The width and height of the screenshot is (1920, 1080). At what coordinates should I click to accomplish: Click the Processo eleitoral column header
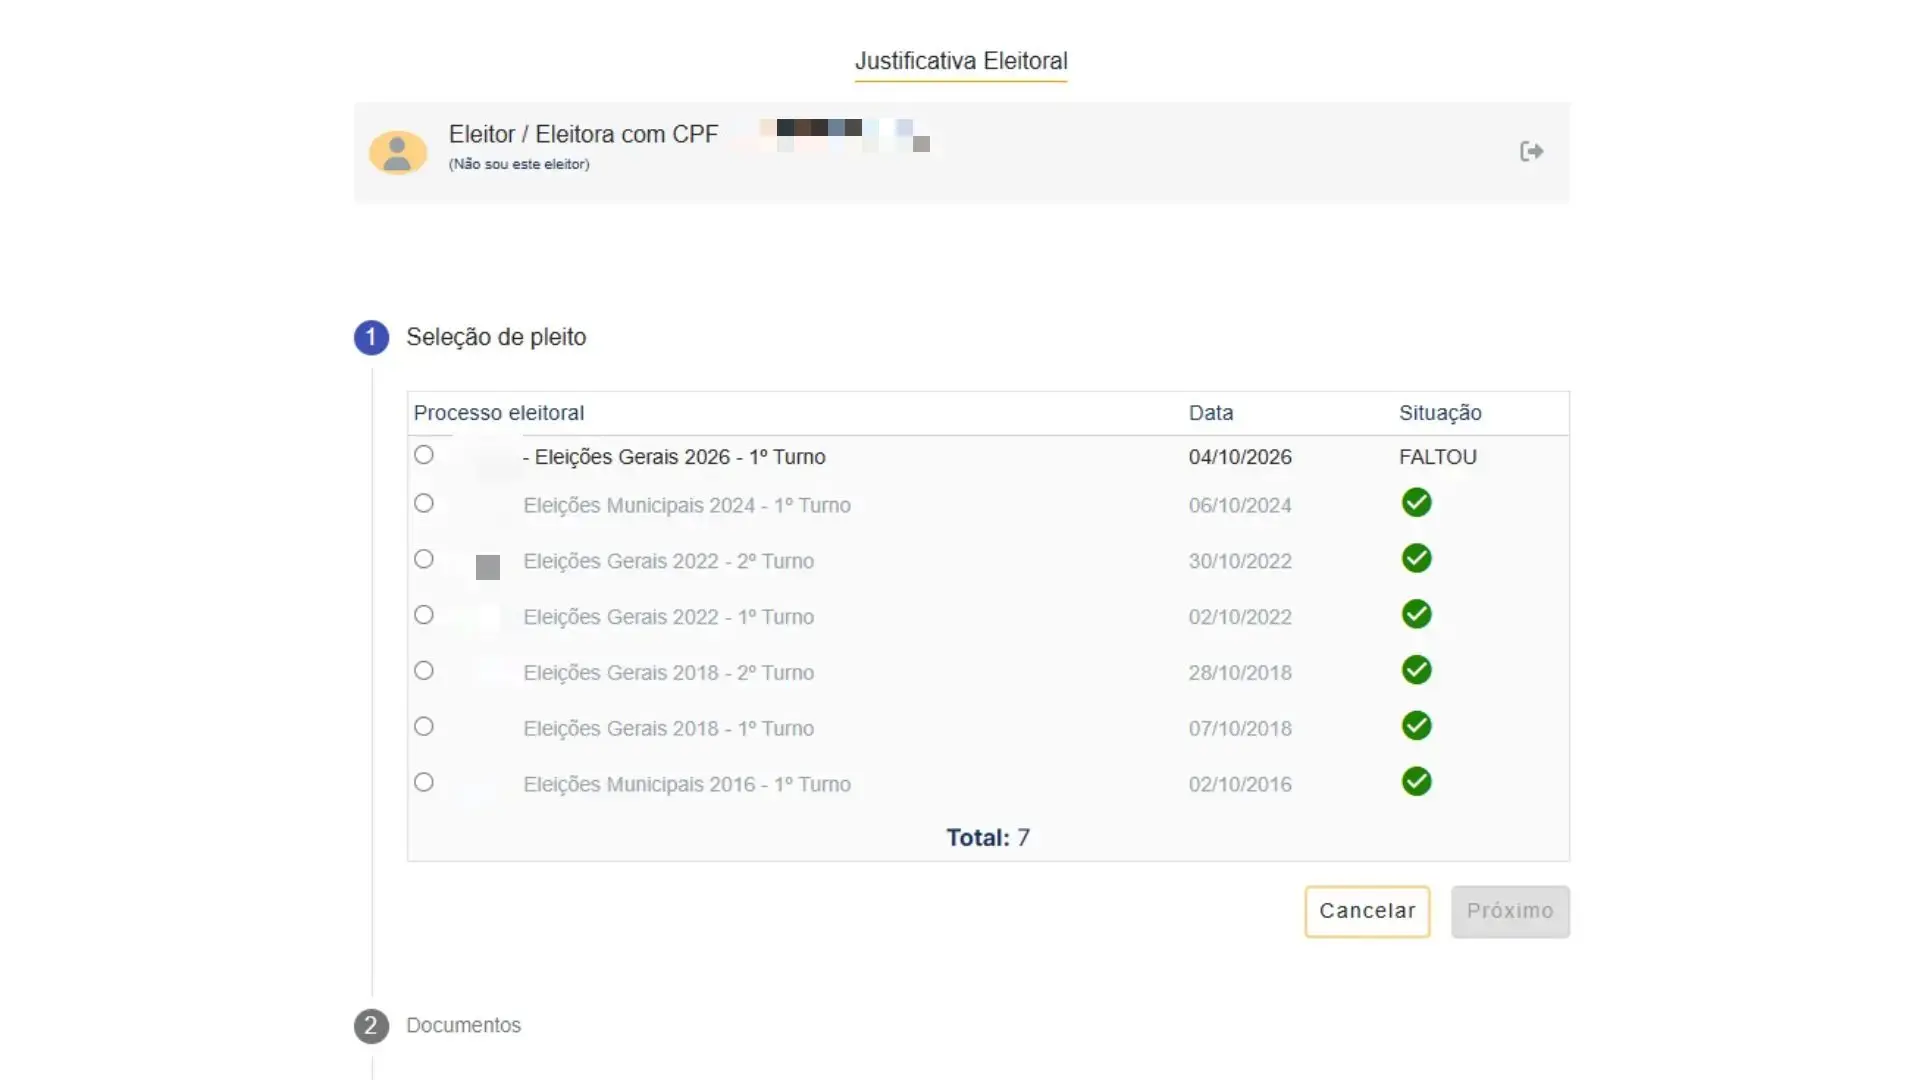[499, 413]
